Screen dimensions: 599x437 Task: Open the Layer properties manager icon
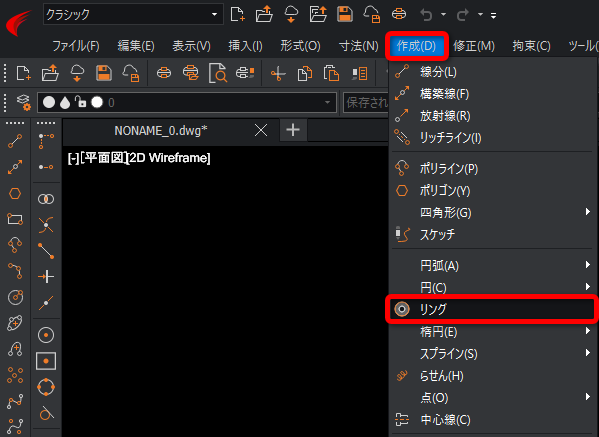click(23, 102)
